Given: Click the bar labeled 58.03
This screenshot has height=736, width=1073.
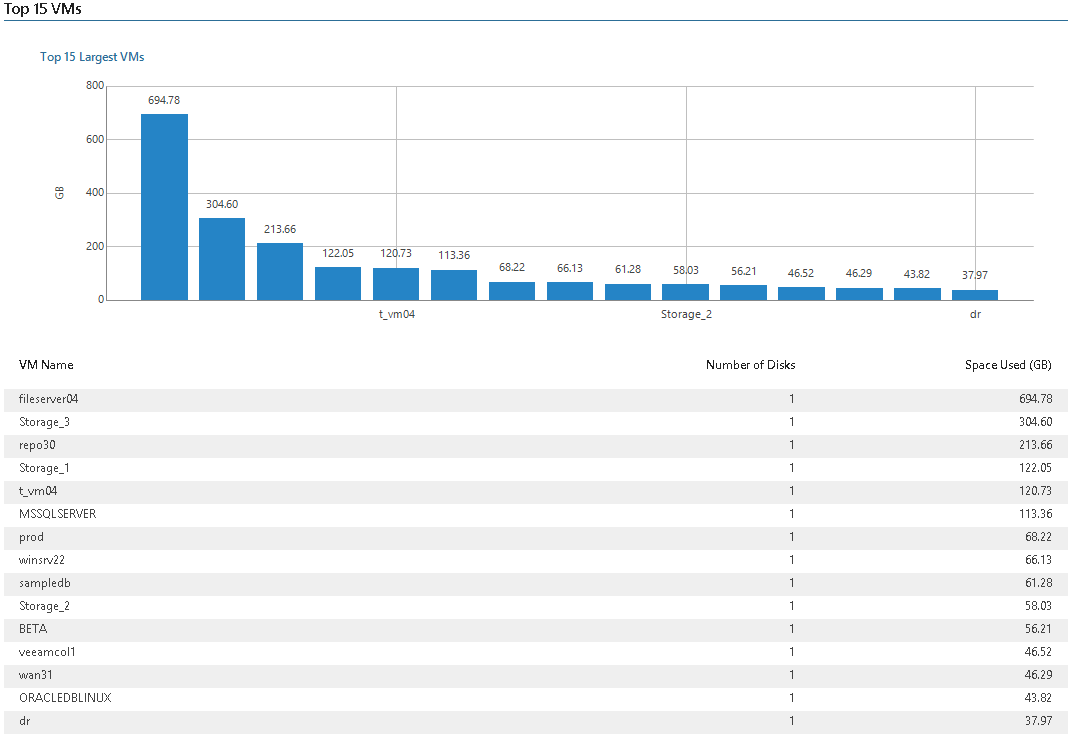Looking at the screenshot, I should [x=686, y=292].
